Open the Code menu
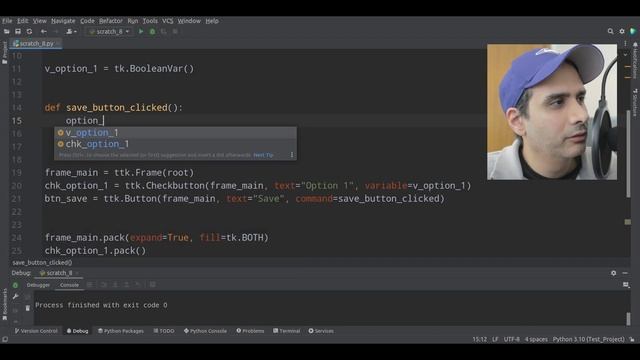 (x=87, y=21)
